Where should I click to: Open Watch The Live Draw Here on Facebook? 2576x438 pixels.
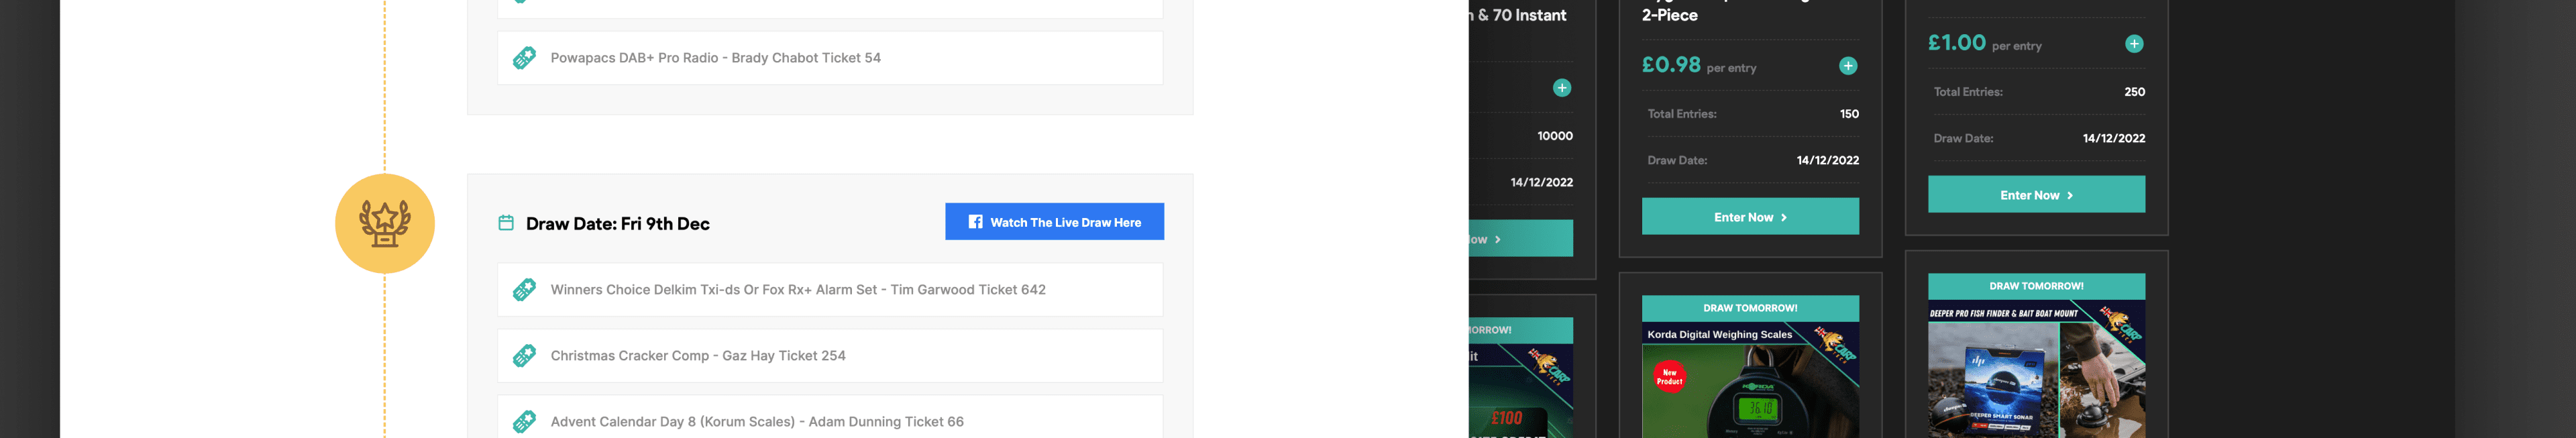coord(1054,222)
